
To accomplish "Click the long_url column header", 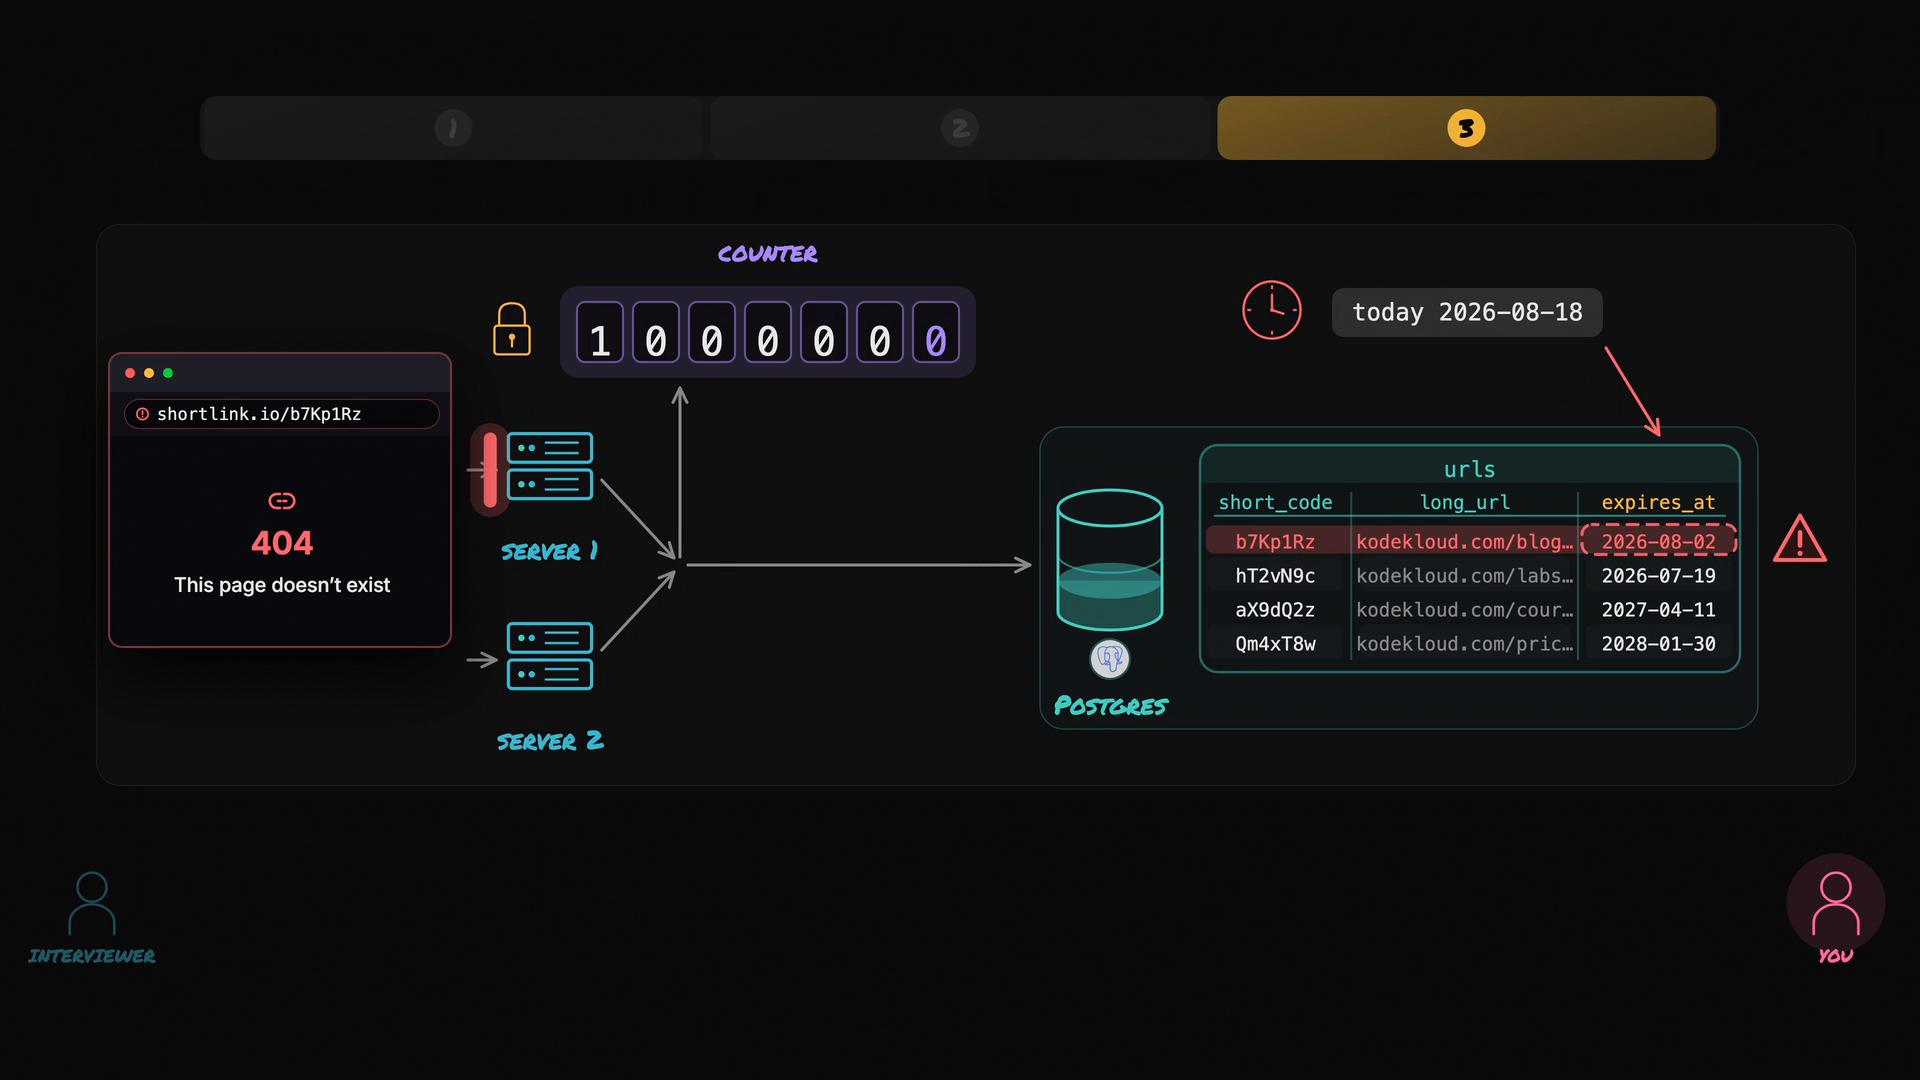I will 1465,502.
